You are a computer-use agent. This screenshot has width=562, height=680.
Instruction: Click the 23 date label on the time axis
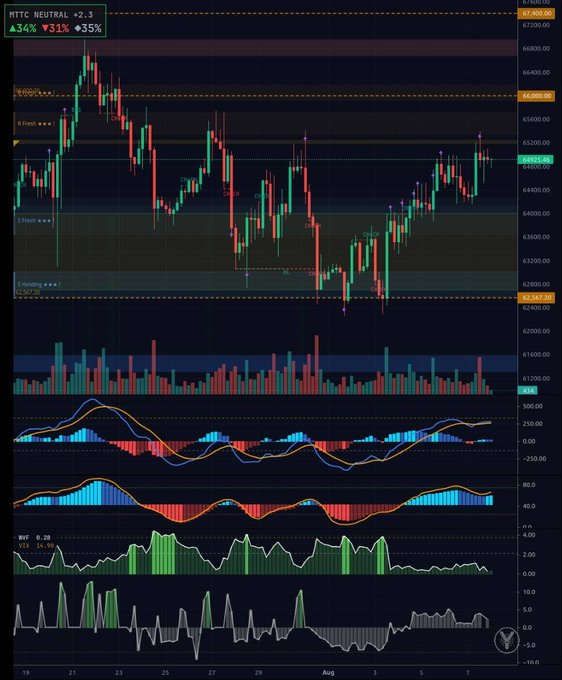119,673
